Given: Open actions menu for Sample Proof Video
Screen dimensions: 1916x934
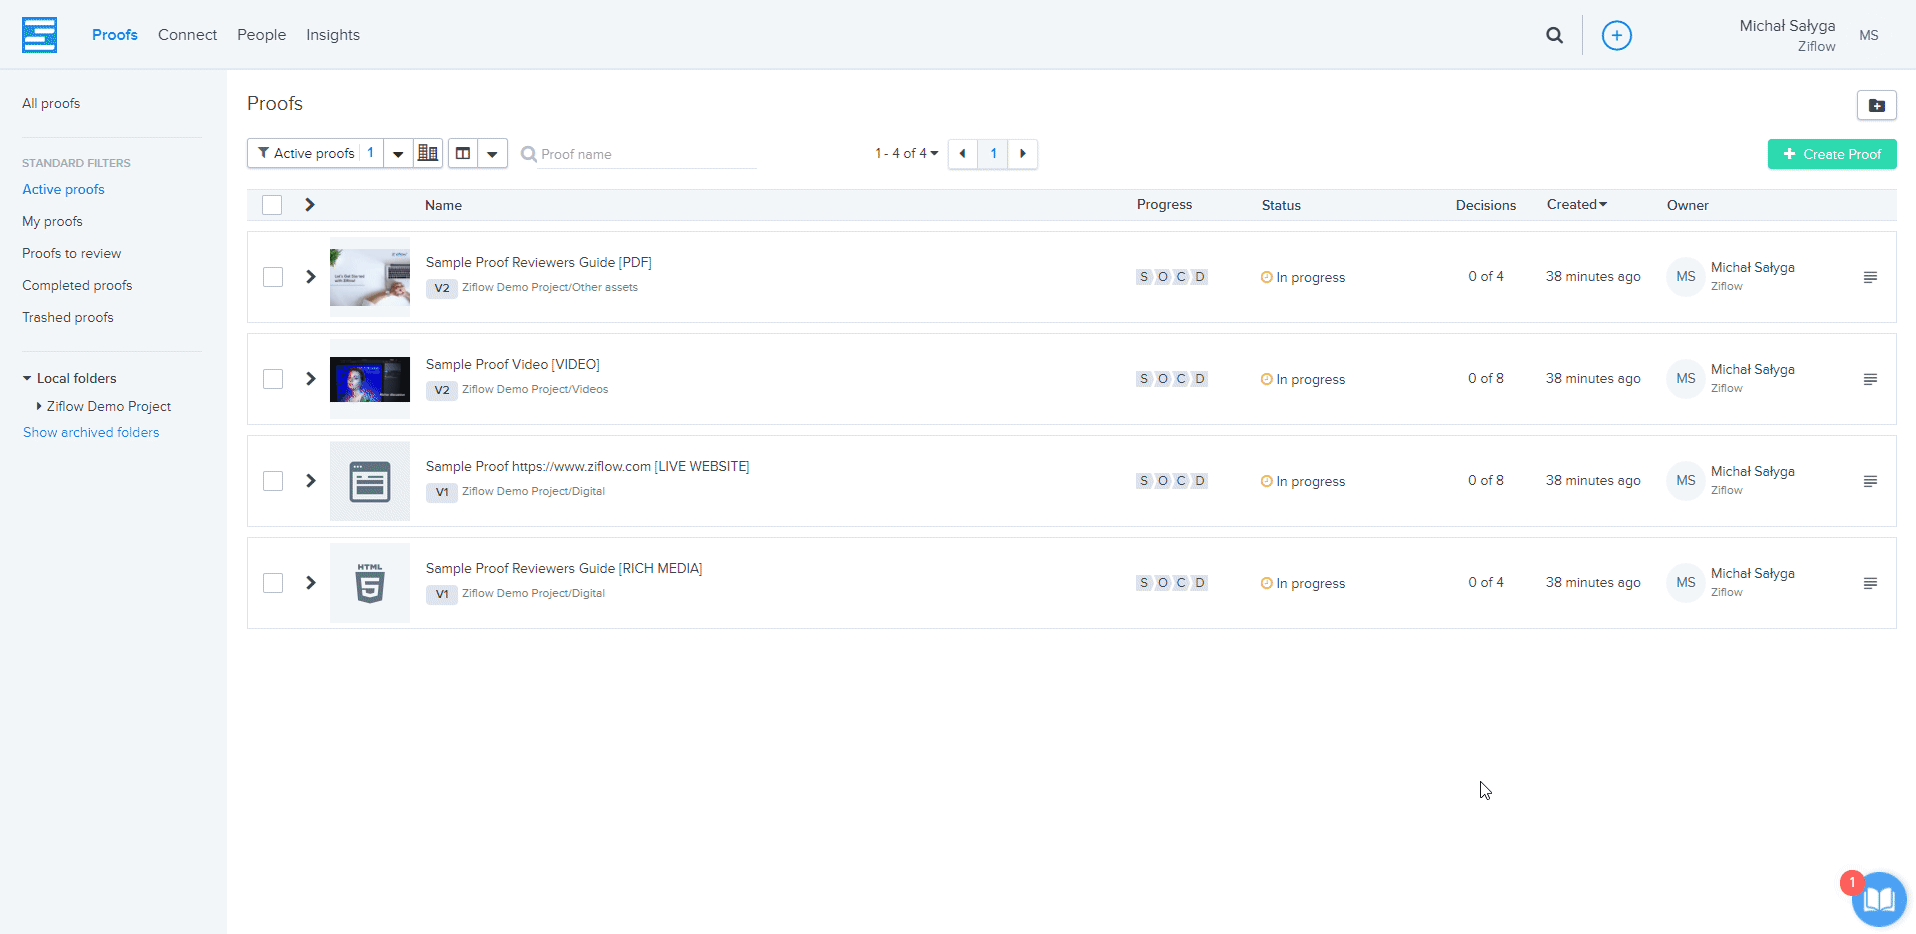Looking at the screenshot, I should click(x=1869, y=379).
